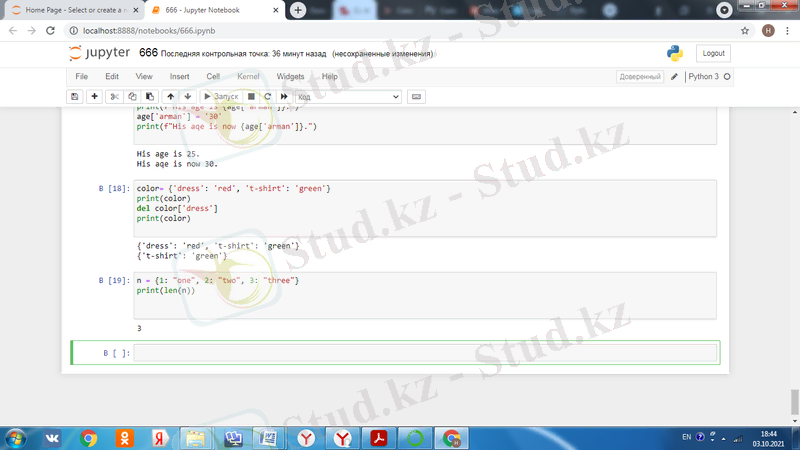Click inside code cell 18 with color dictionary
800x450 pixels.
click(425, 208)
